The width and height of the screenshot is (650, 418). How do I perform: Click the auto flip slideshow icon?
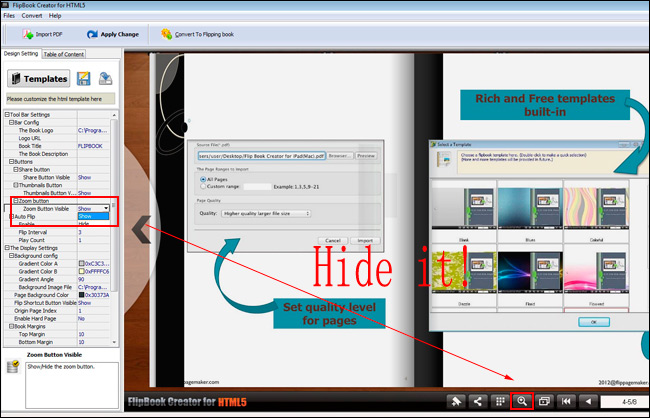544,401
